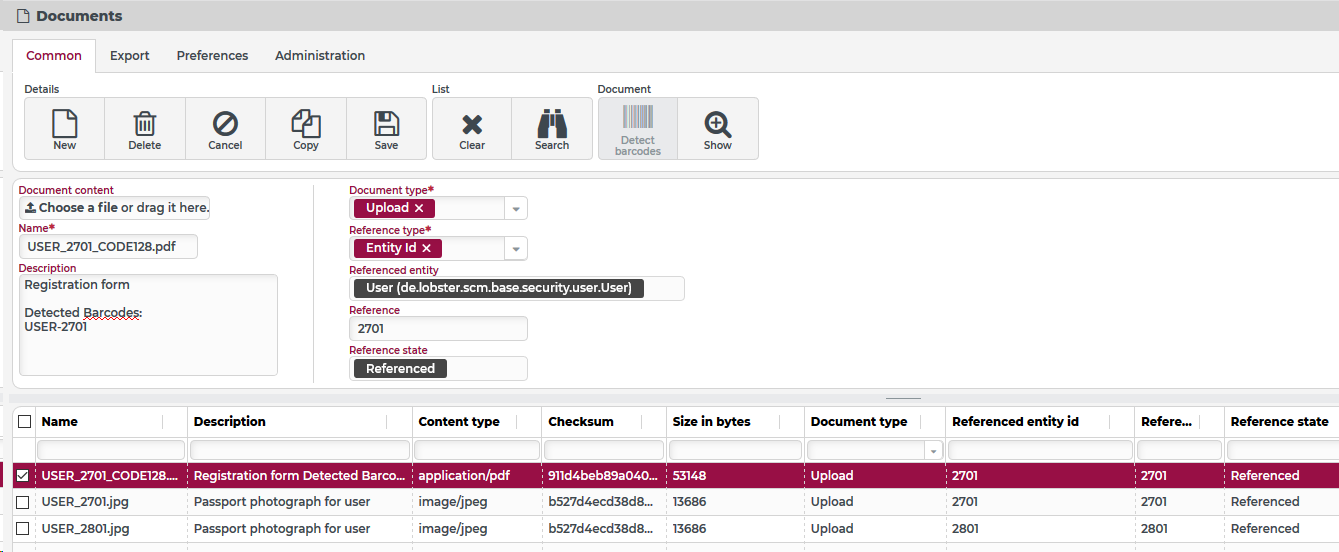
Task: Click the Search binoculars icon
Action: [x=552, y=124]
